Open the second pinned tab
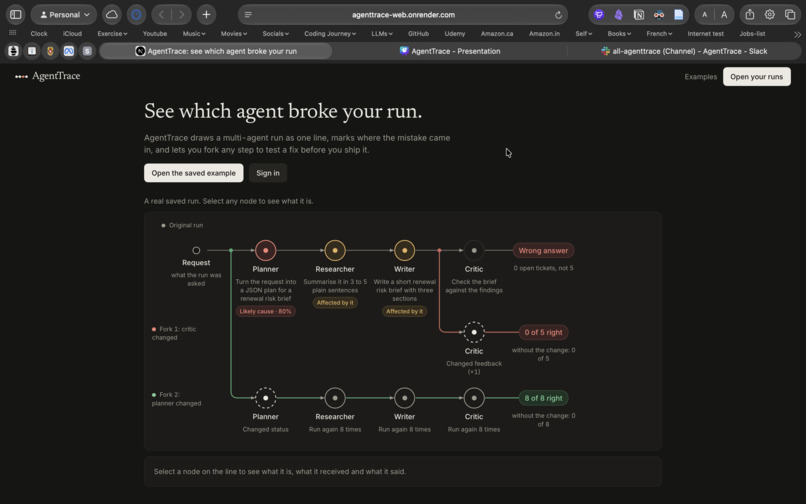This screenshot has height=504, width=806. [32, 51]
